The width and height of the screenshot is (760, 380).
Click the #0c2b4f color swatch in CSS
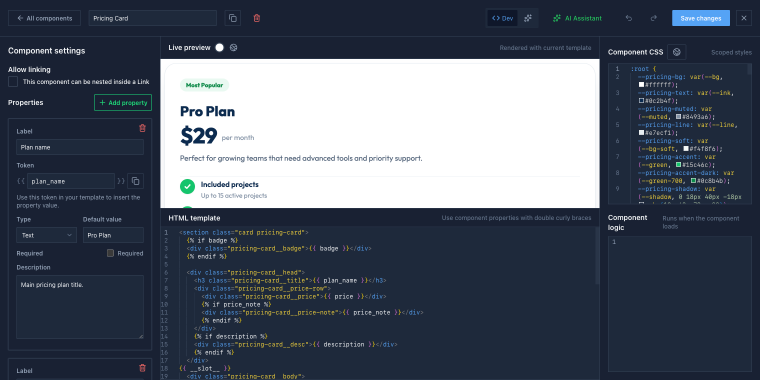pyautogui.click(x=641, y=100)
